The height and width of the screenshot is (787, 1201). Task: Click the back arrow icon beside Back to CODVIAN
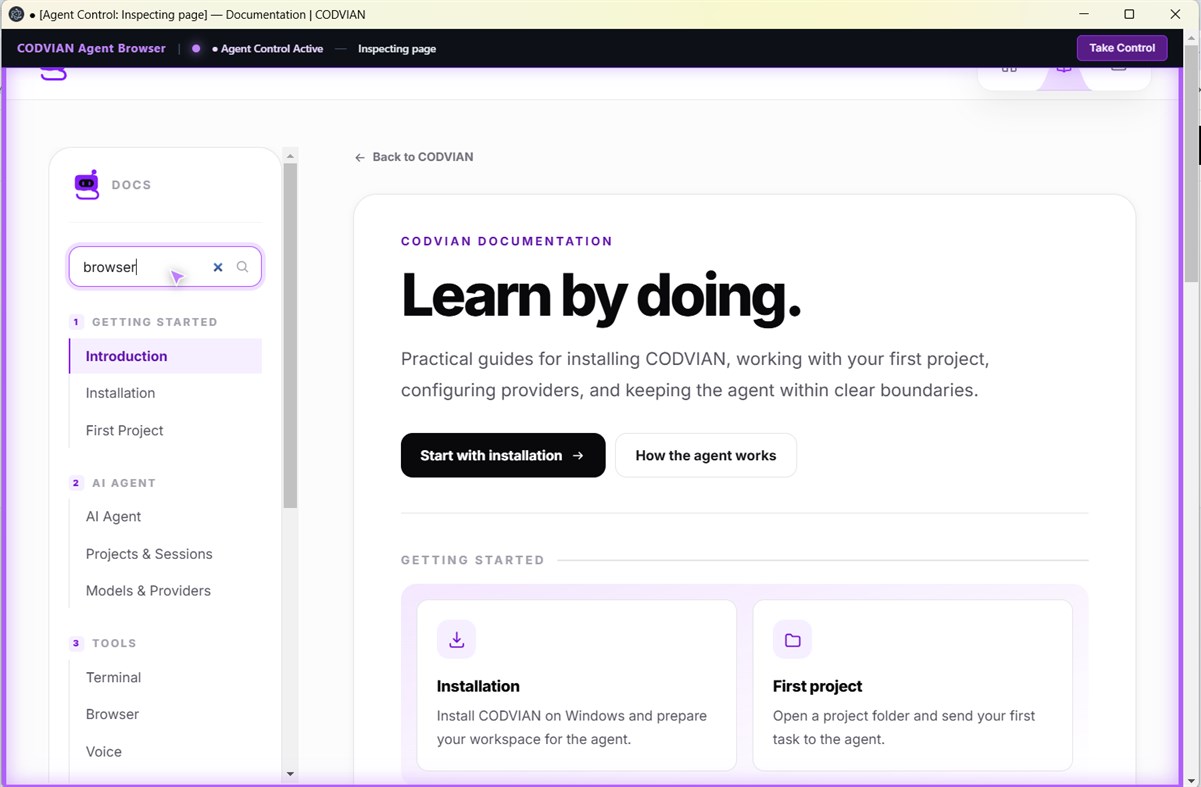[360, 157]
